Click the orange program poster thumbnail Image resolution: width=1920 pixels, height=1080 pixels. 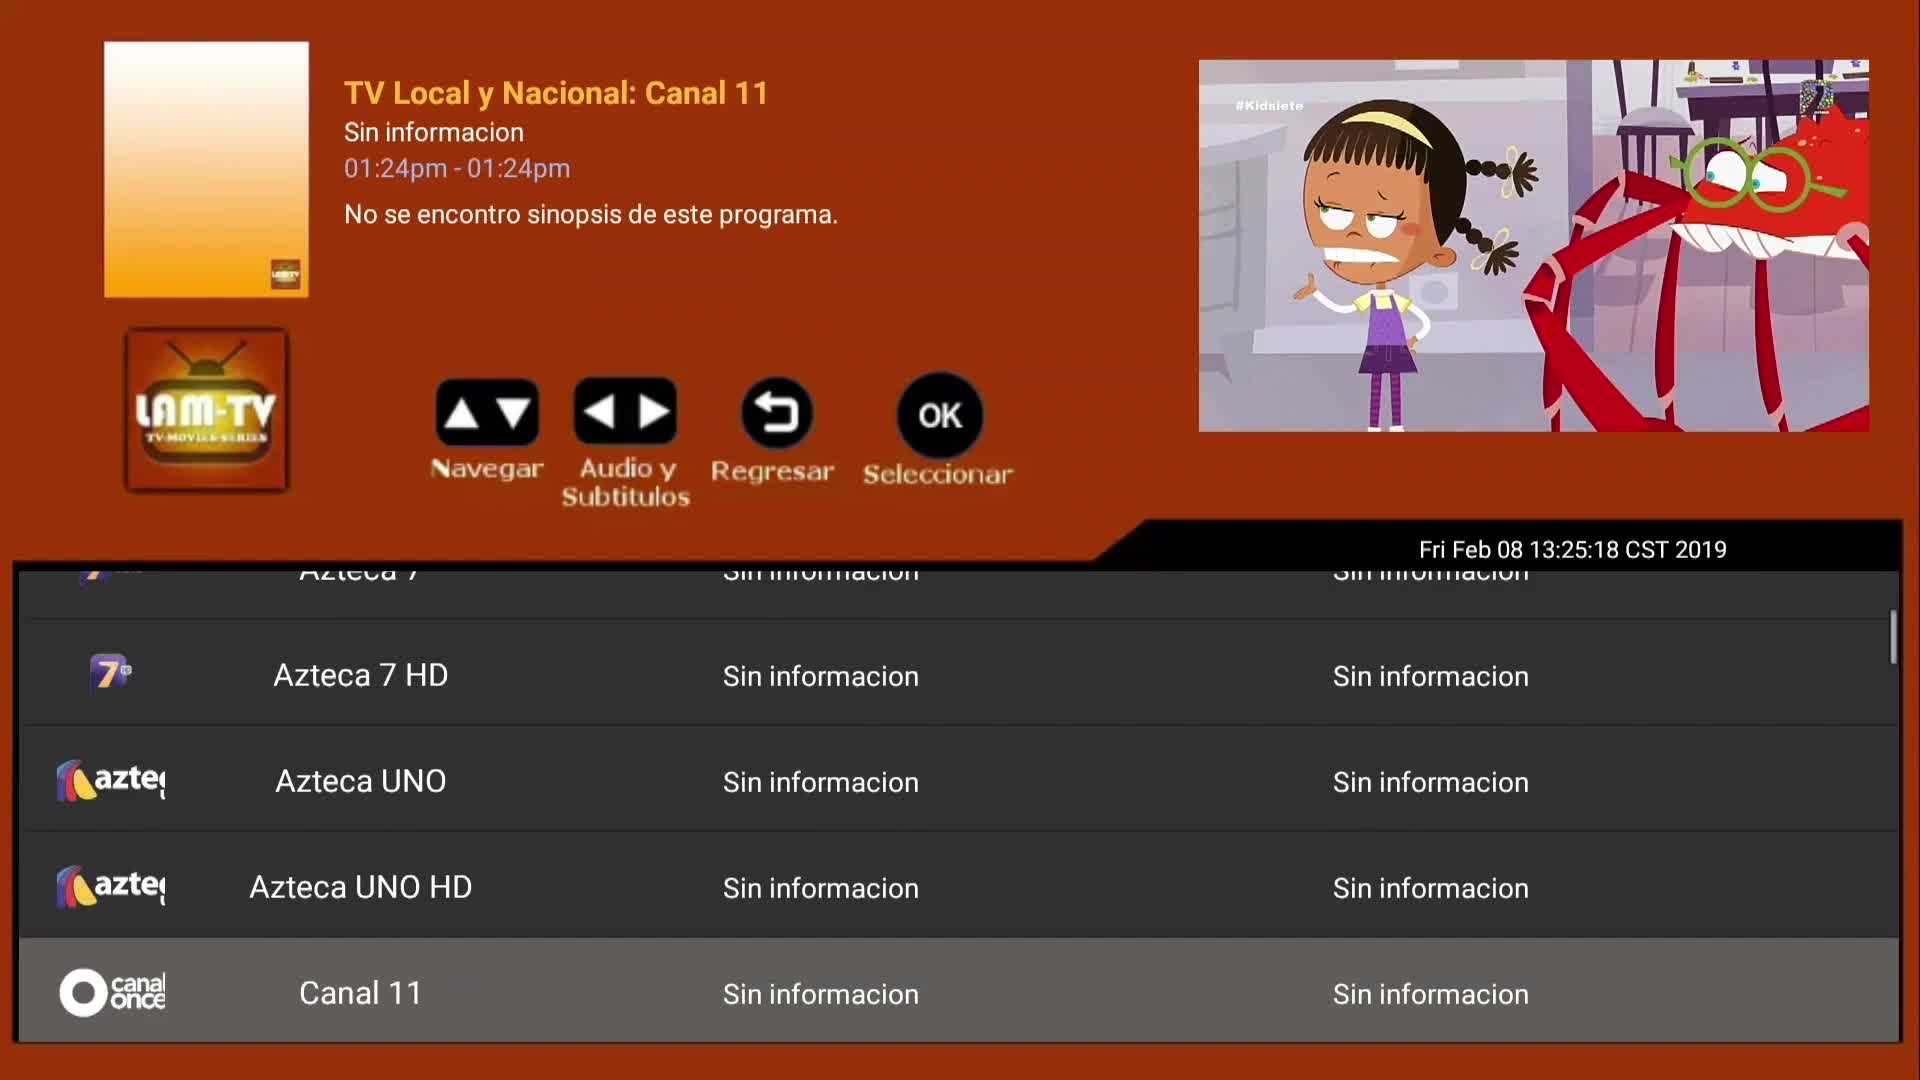coord(206,169)
